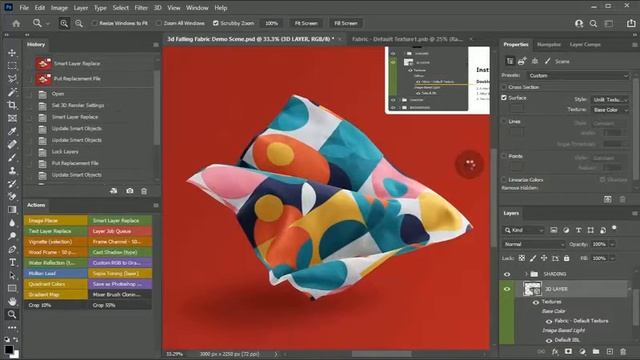Select the Zoom tool in the toolbar
The height and width of the screenshot is (360, 640).
click(x=12, y=314)
